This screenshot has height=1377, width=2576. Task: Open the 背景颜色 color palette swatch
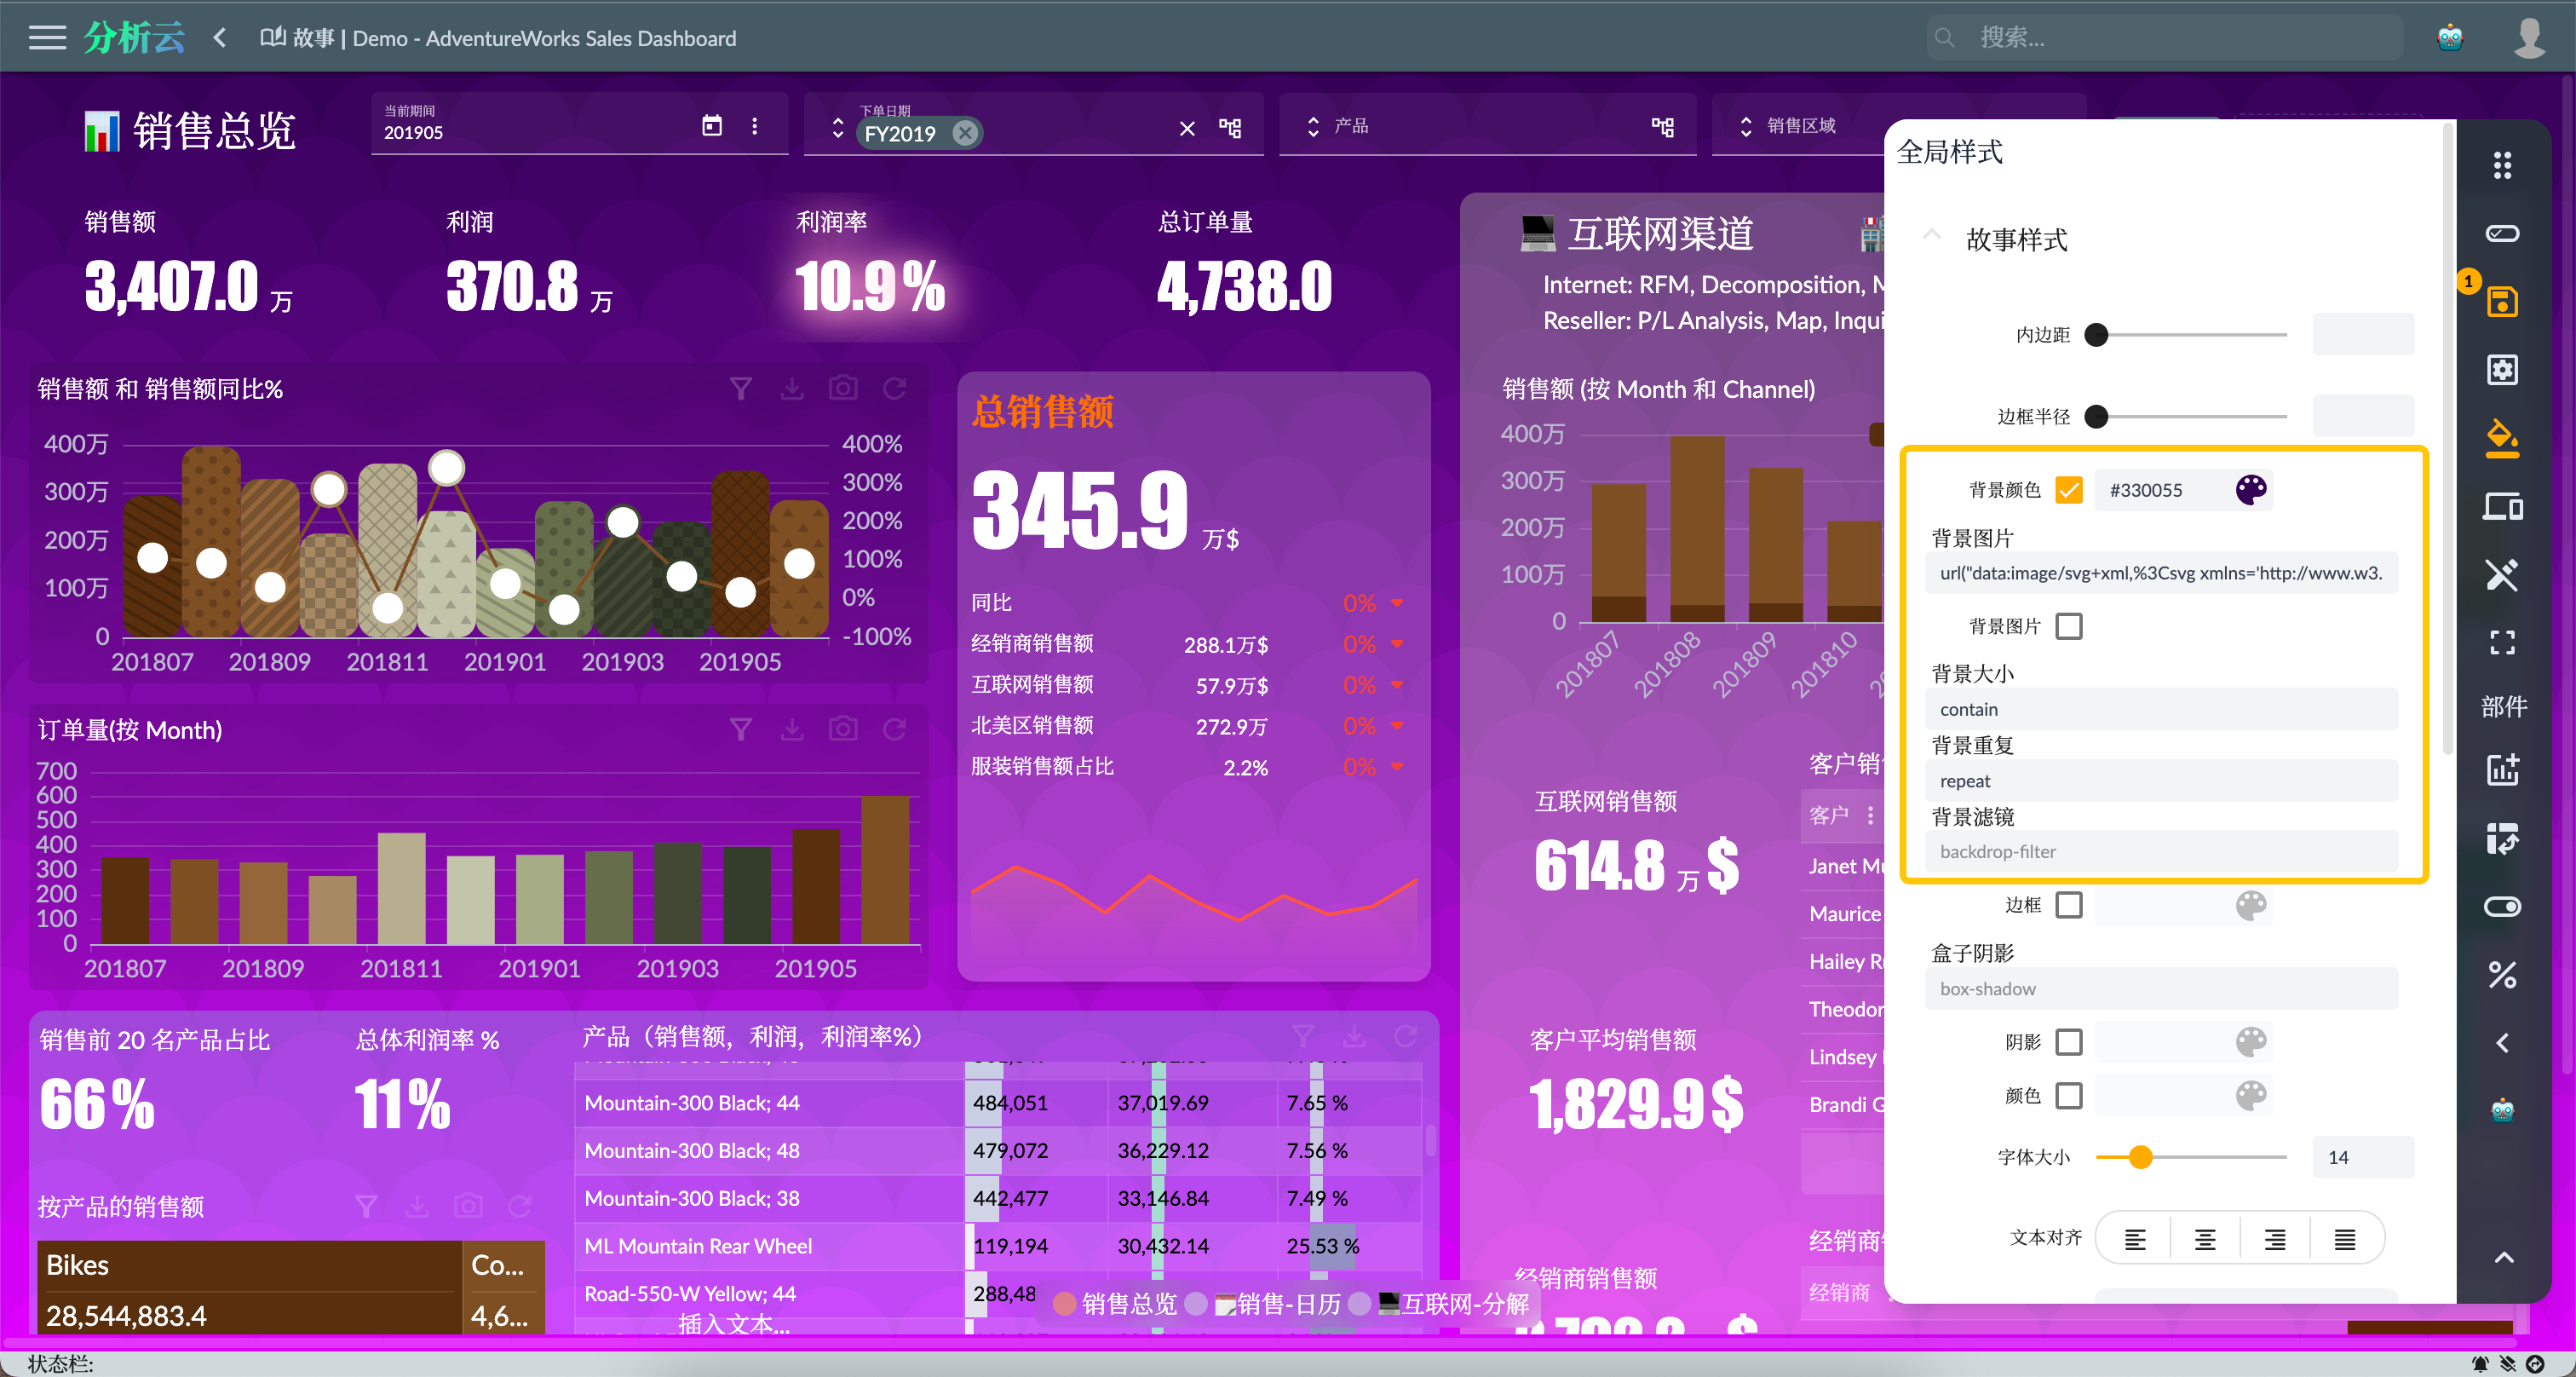(x=2250, y=490)
